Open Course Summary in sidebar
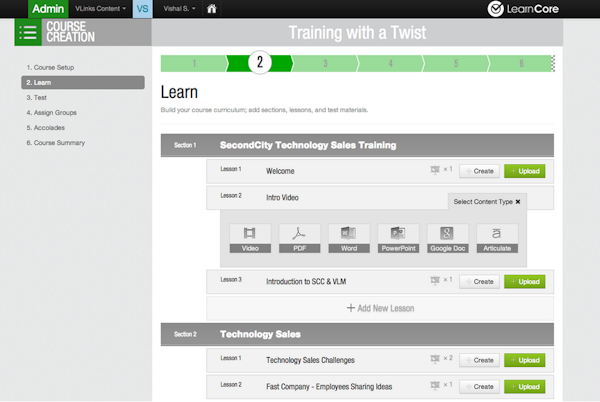 (55, 142)
